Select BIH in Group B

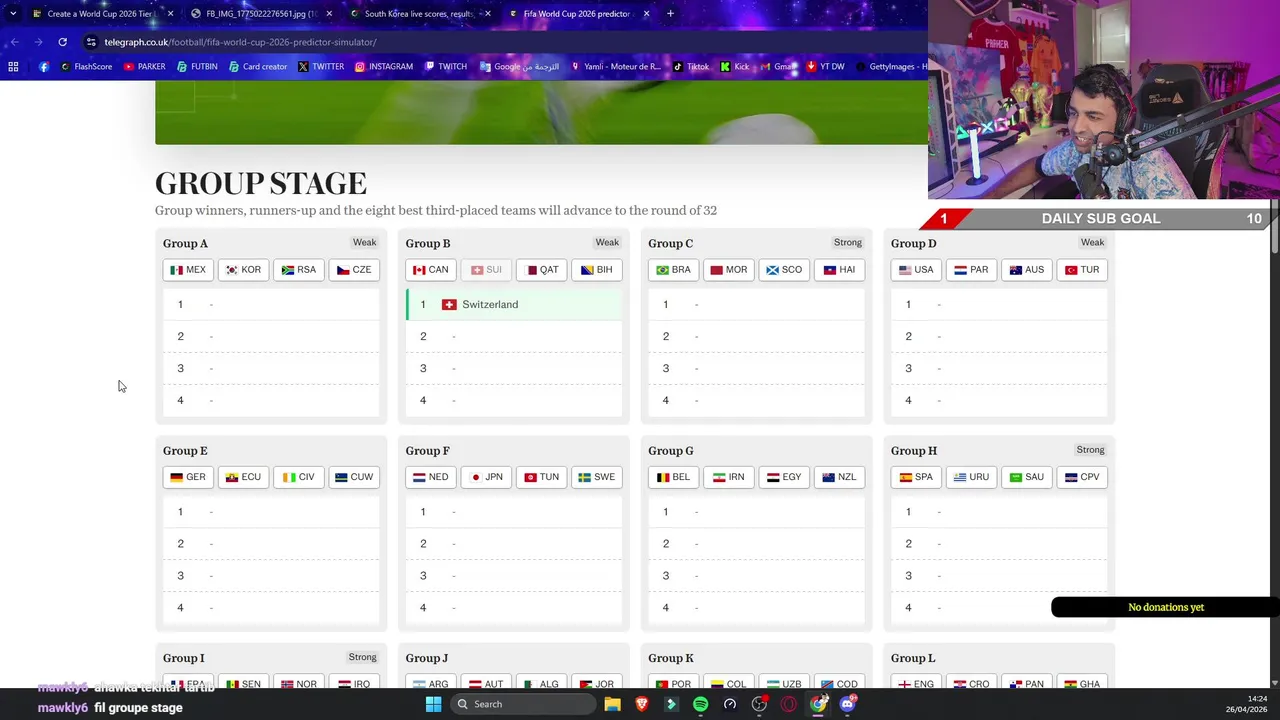[597, 270]
